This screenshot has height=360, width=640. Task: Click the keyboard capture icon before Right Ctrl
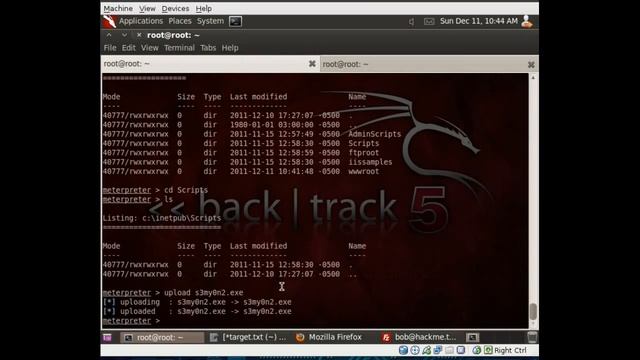(x=488, y=350)
